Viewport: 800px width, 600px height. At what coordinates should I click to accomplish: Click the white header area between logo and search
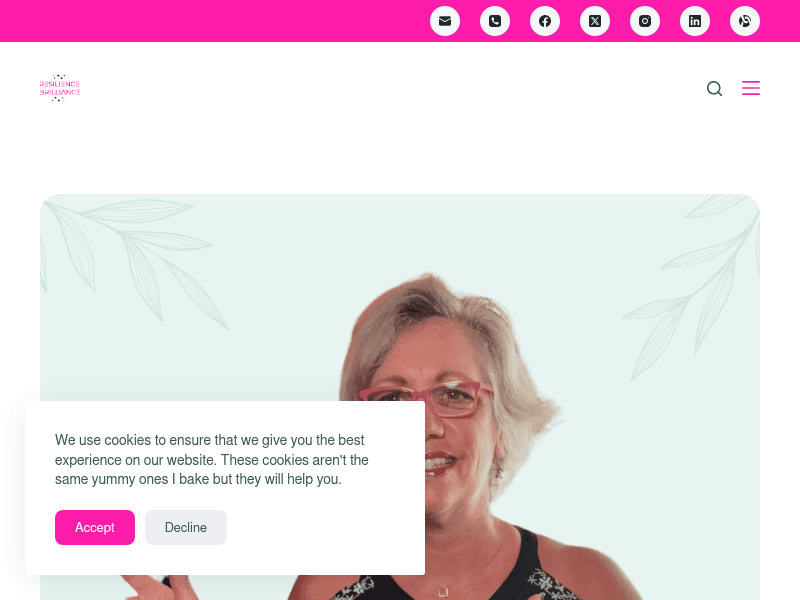[x=393, y=88]
